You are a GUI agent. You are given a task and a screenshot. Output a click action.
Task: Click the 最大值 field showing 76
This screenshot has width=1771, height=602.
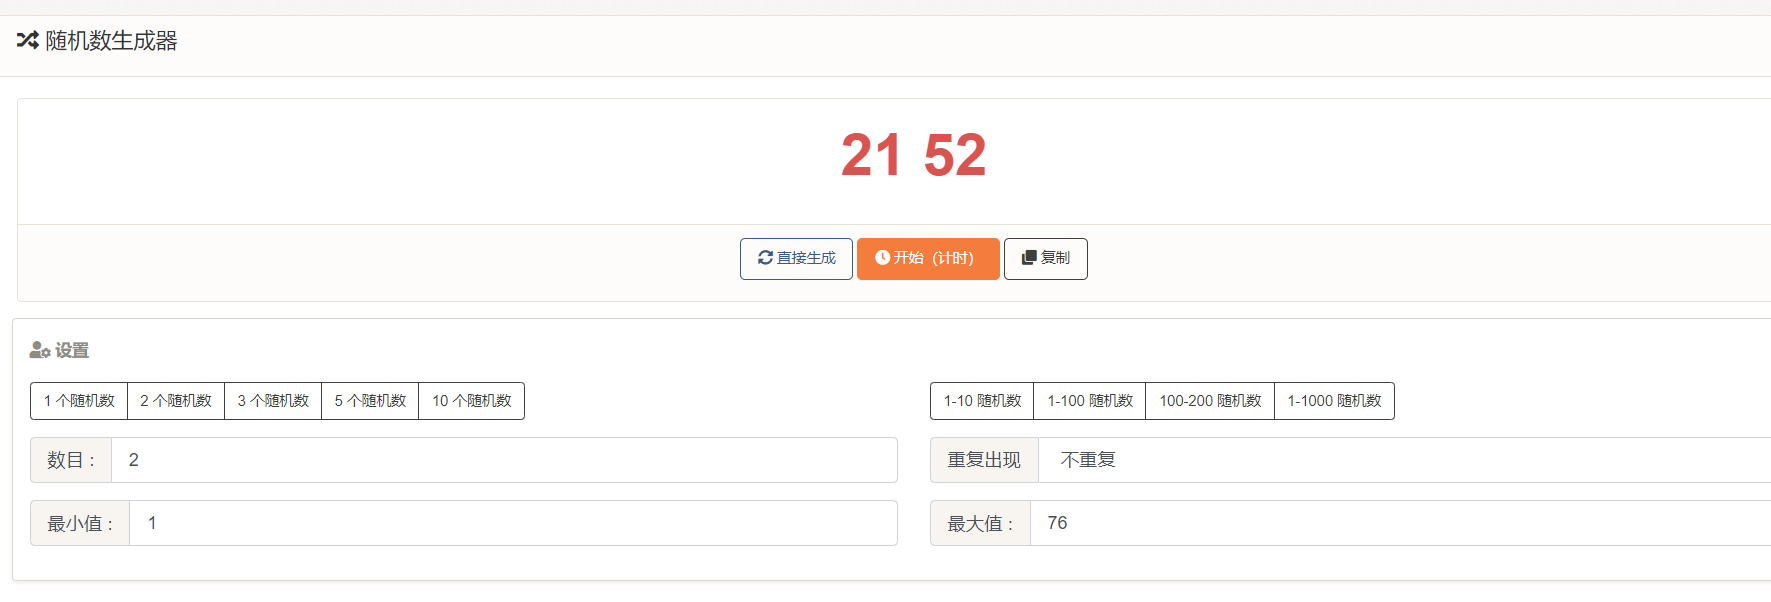(x=1401, y=523)
